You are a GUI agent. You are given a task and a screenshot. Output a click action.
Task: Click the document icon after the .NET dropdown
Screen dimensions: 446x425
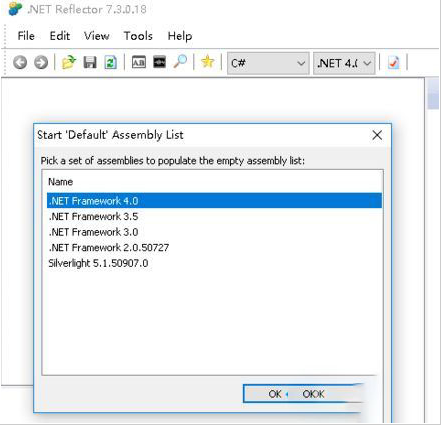coord(394,62)
